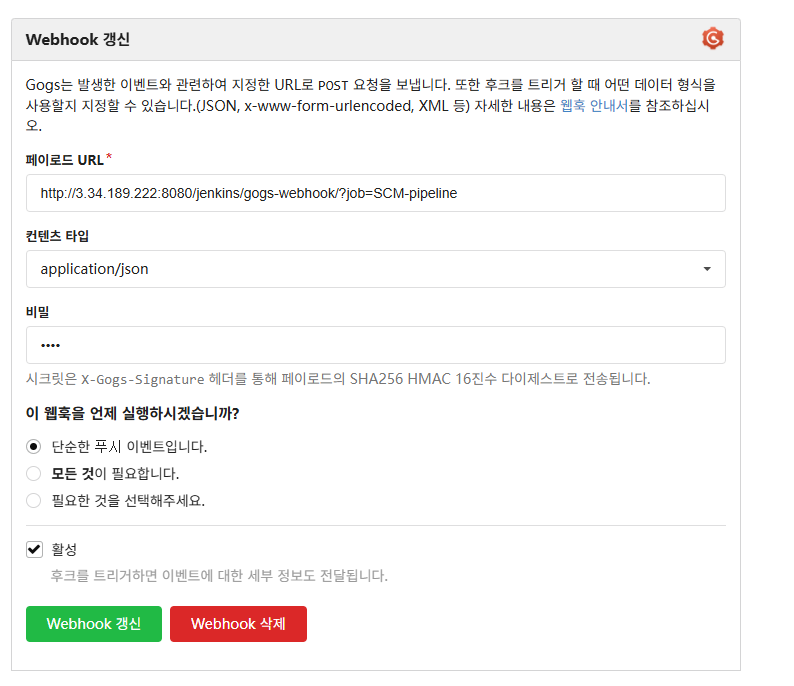Click the X-Gogs-Signature help text
The width and height of the screenshot is (794, 686).
338,379
